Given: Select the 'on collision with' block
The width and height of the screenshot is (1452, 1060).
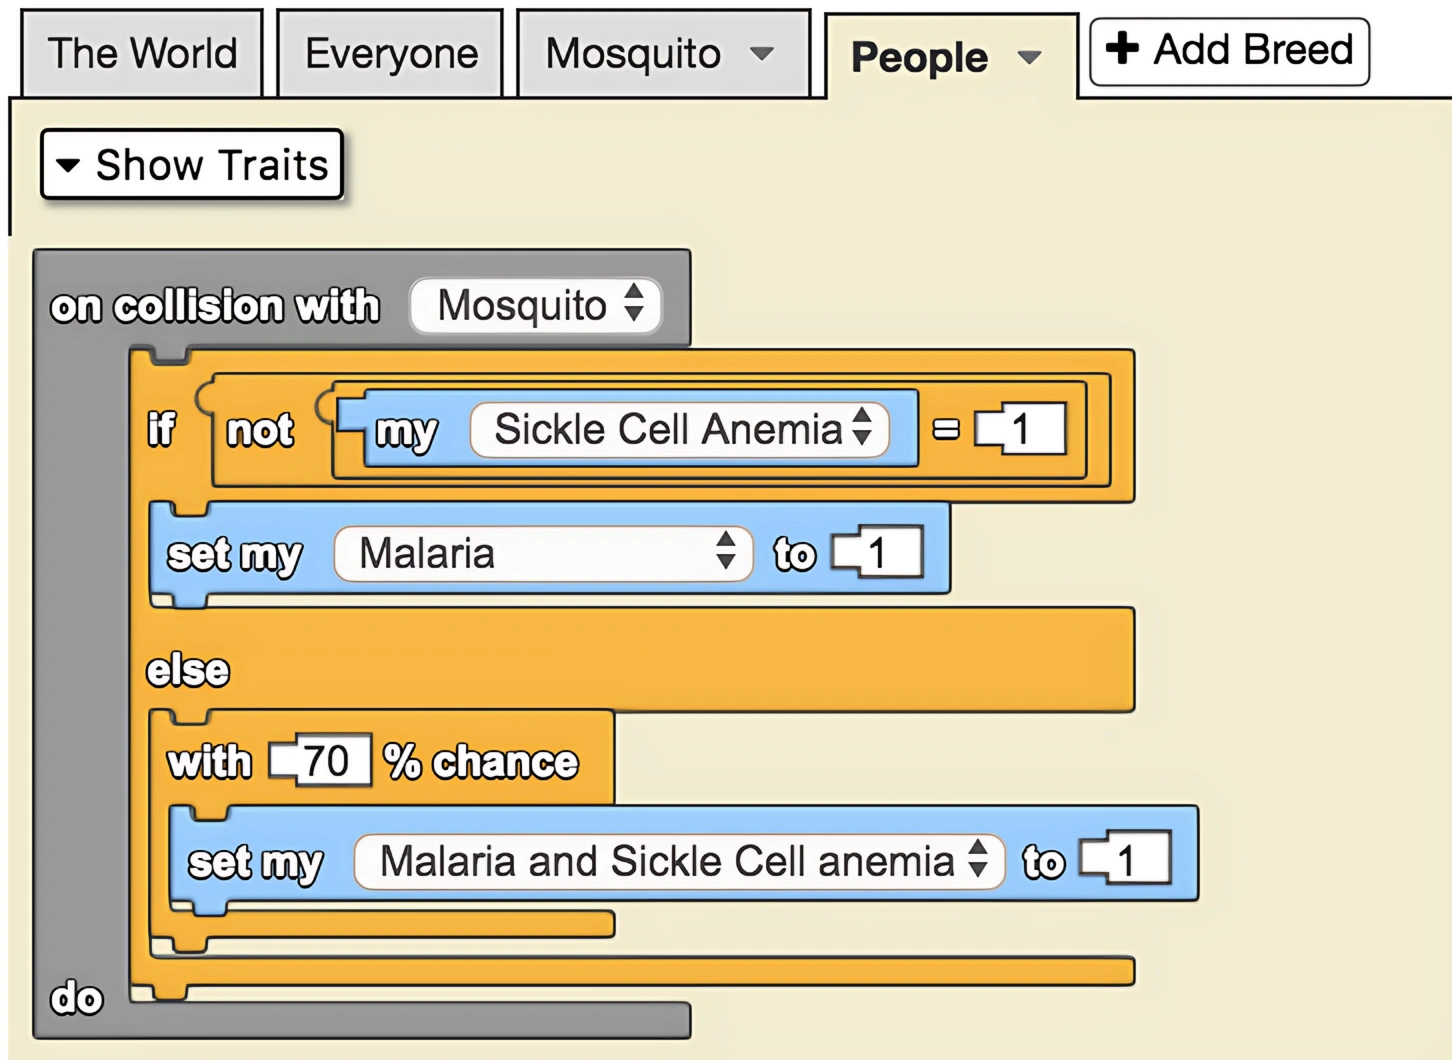Looking at the screenshot, I should click(215, 306).
